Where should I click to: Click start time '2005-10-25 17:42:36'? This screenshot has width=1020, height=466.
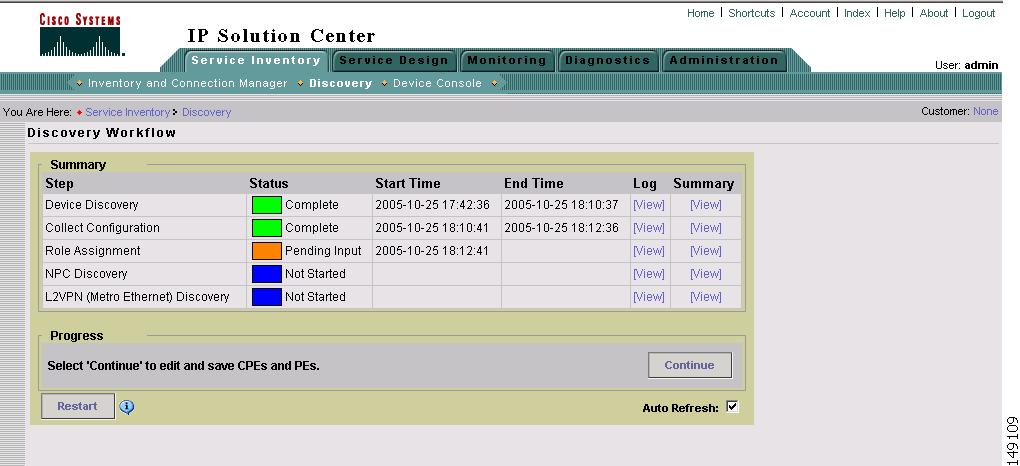432,205
